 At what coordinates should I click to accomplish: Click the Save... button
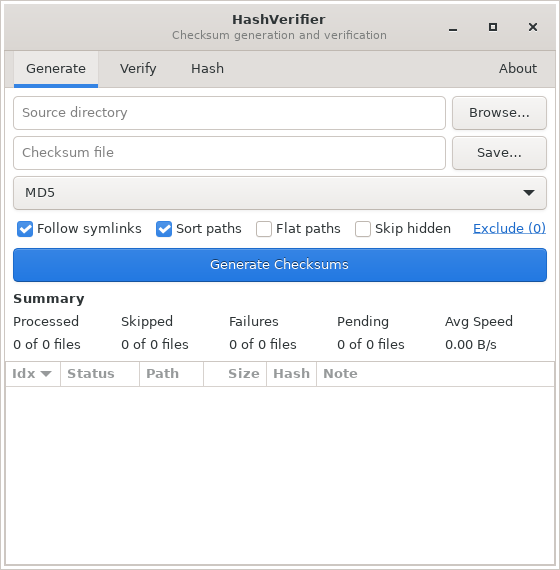point(499,153)
